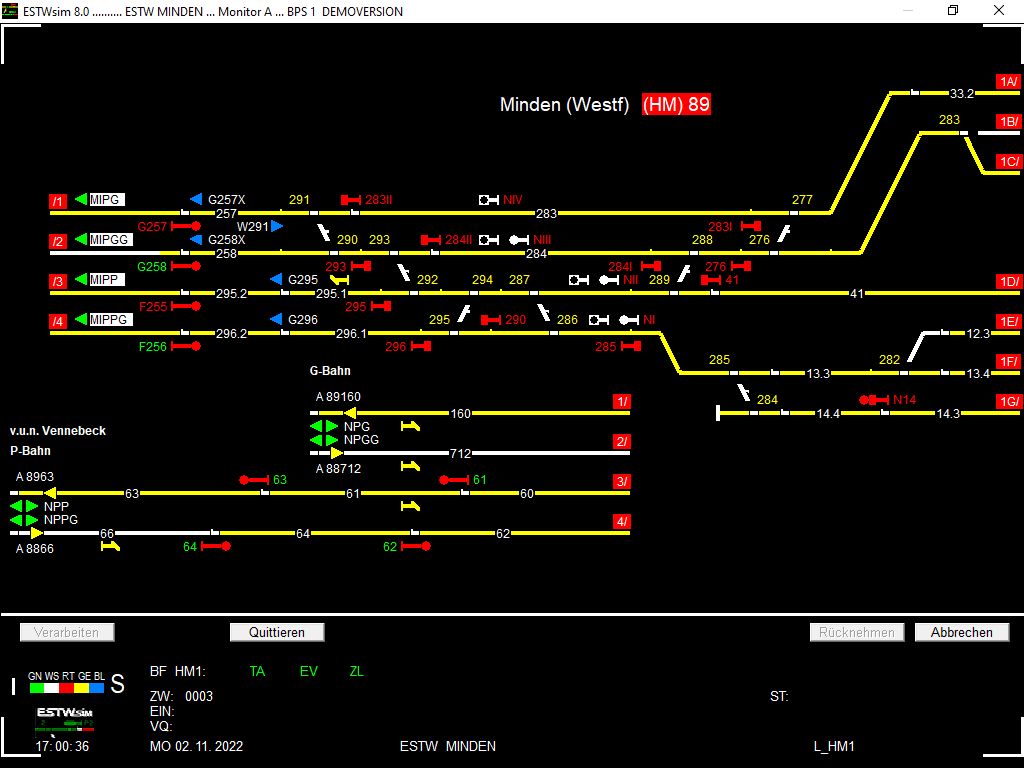The height and width of the screenshot is (768, 1024).
Task: Click the Abbrechen button
Action: point(961,632)
